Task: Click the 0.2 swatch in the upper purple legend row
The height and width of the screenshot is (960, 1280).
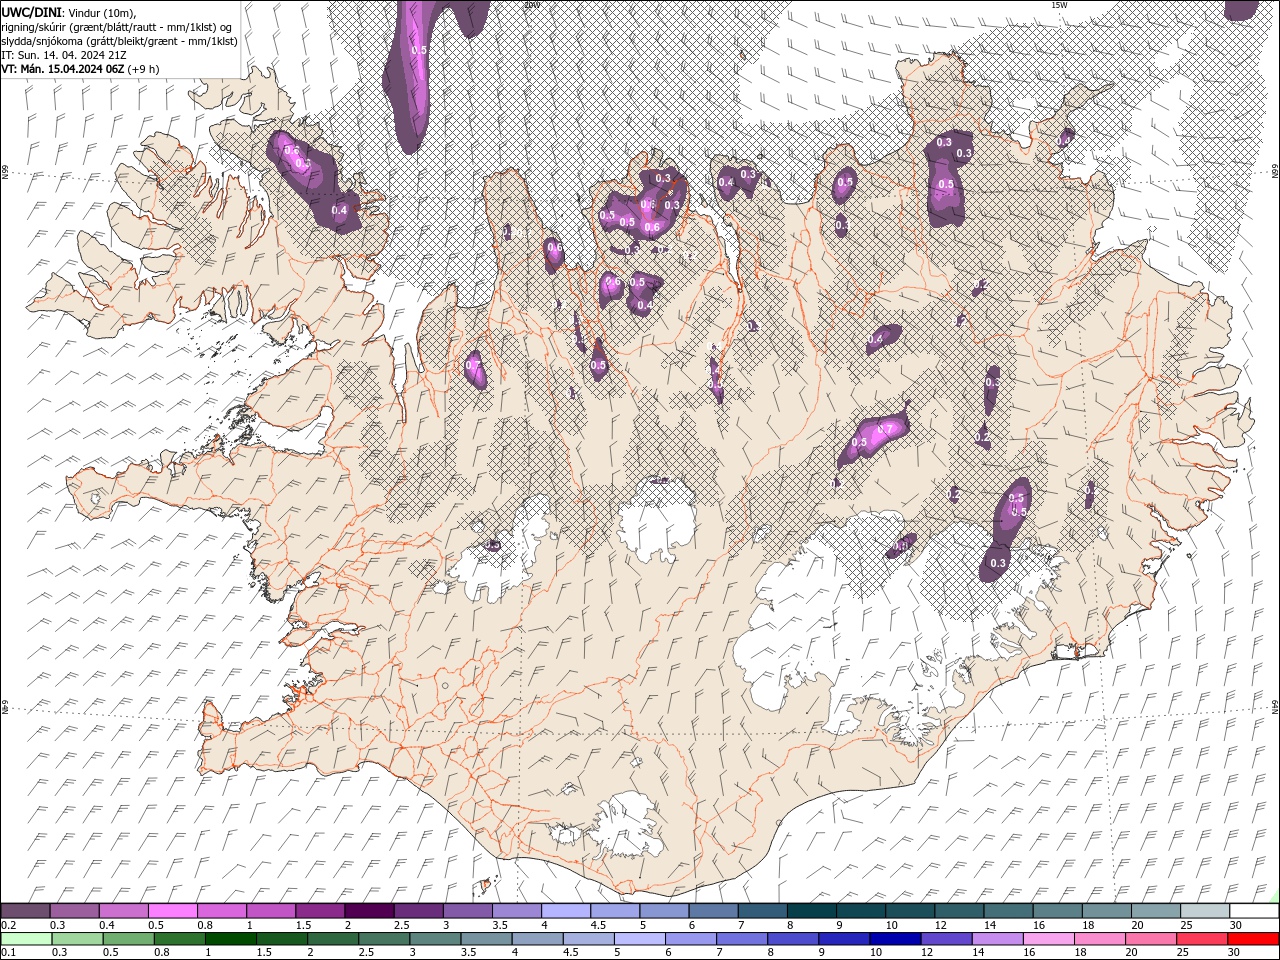Action: click(x=25, y=911)
